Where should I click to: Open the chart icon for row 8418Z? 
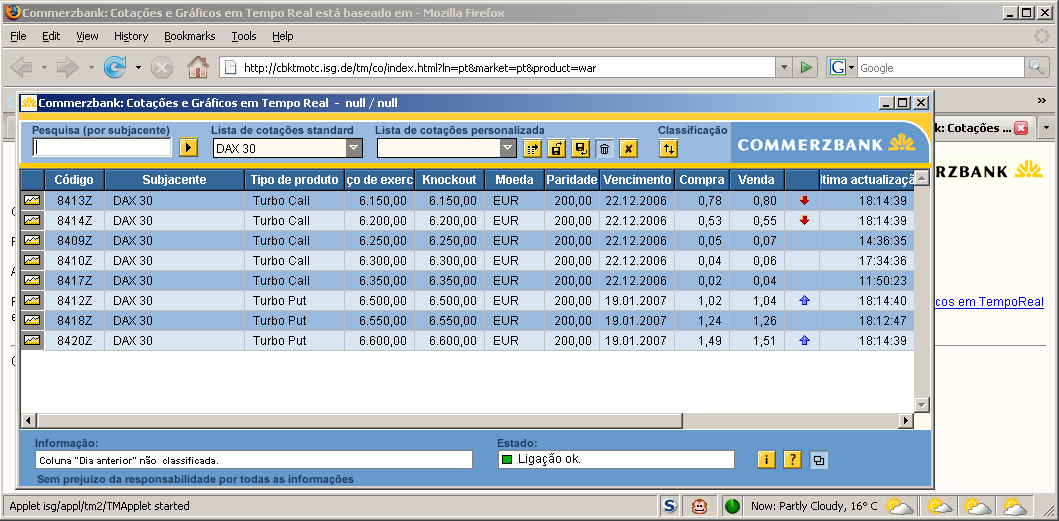[x=32, y=320]
